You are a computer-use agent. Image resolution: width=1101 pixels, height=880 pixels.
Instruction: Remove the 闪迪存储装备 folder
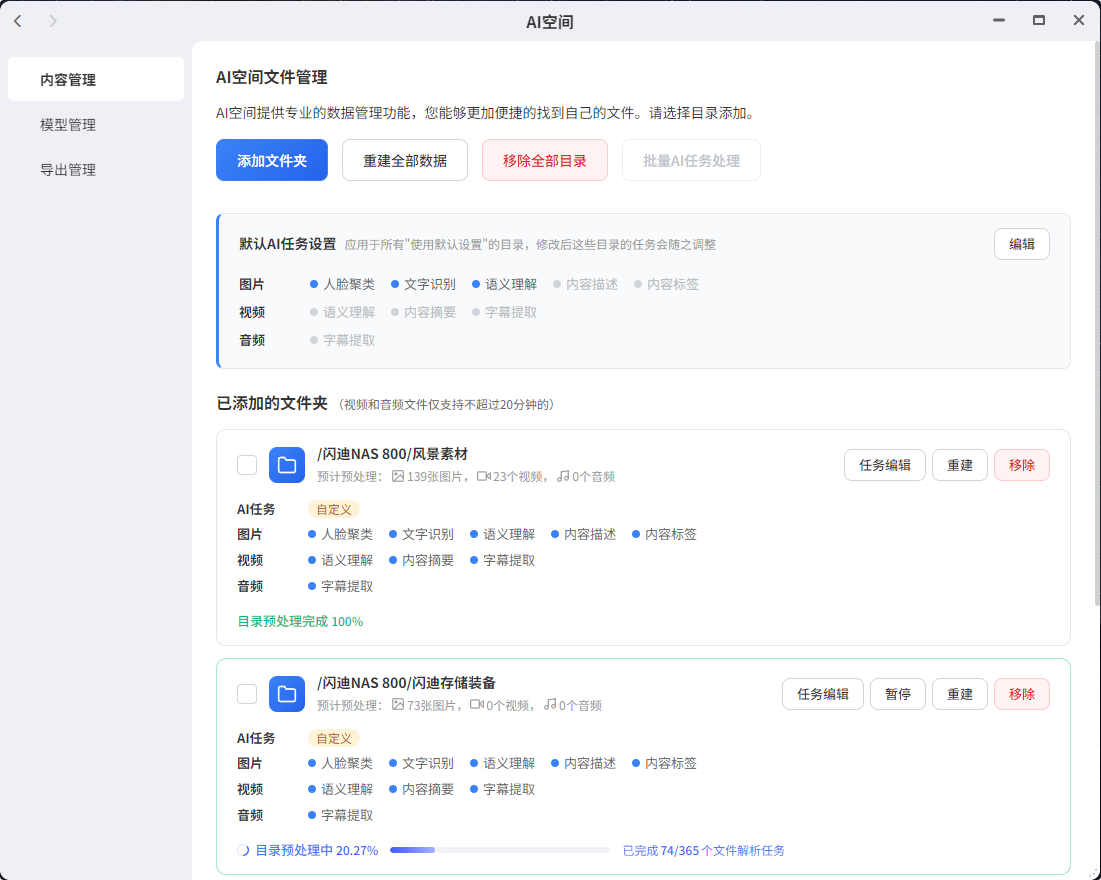click(1022, 694)
